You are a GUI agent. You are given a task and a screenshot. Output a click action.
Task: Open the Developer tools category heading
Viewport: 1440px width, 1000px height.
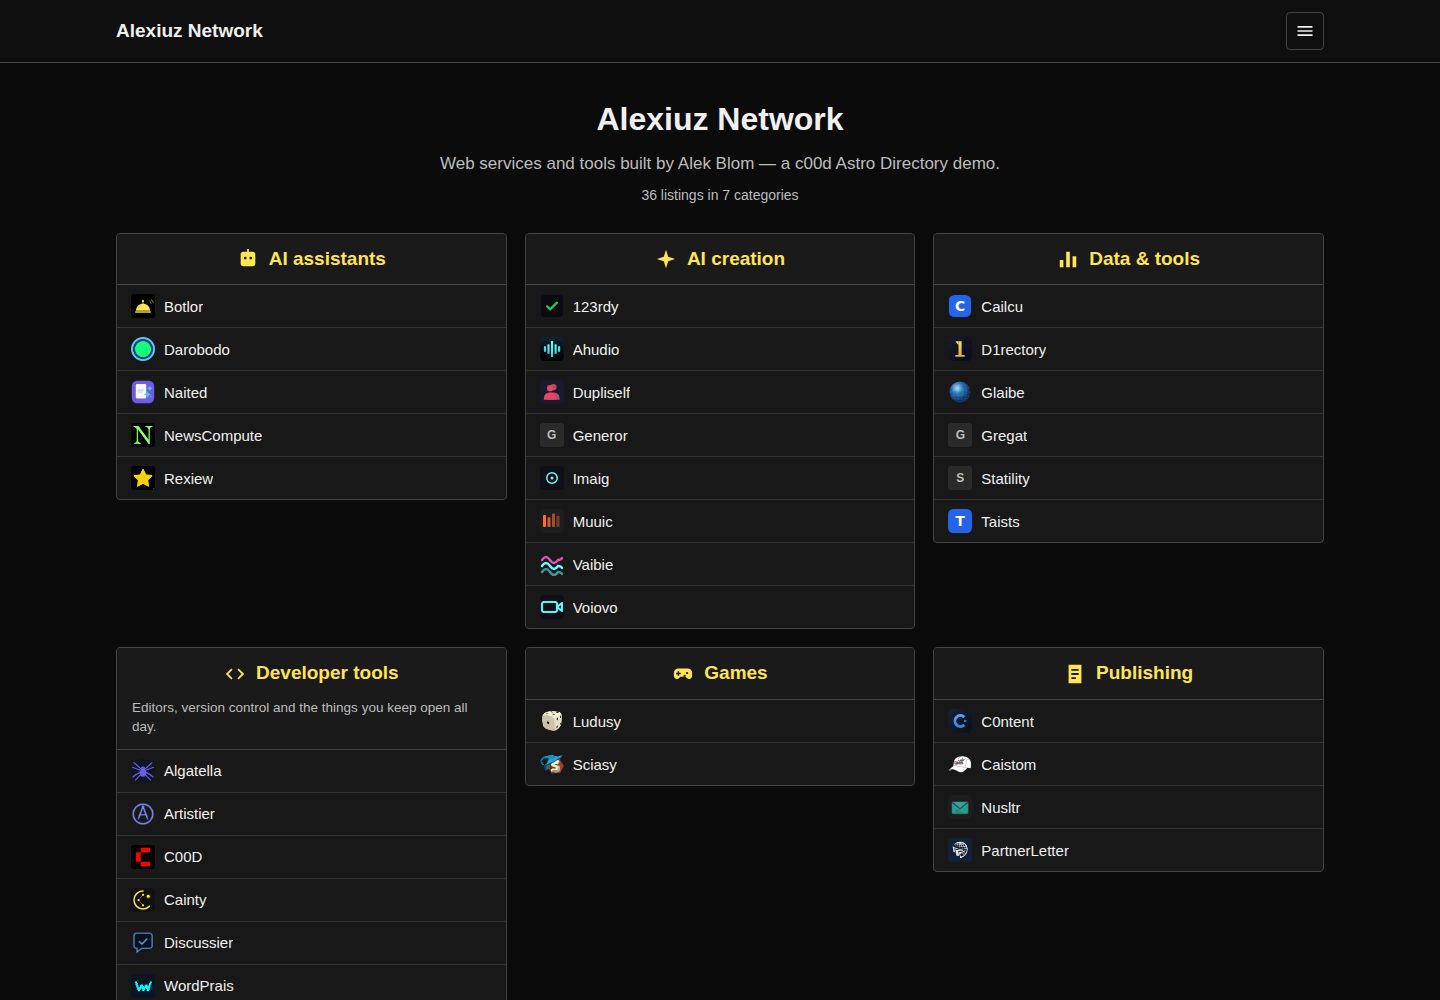pos(312,673)
